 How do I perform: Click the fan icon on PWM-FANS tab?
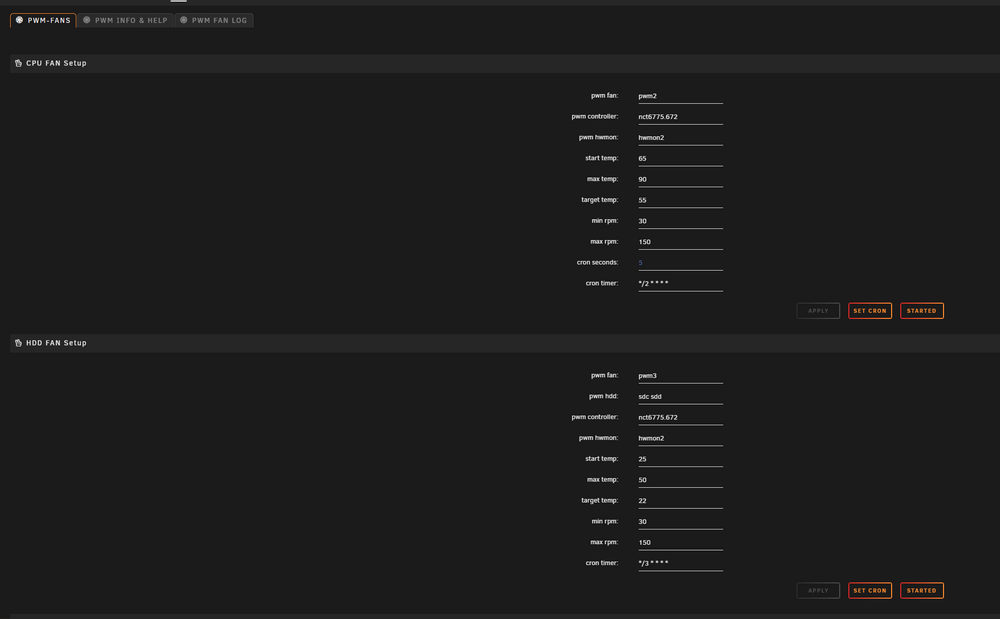point(20,20)
